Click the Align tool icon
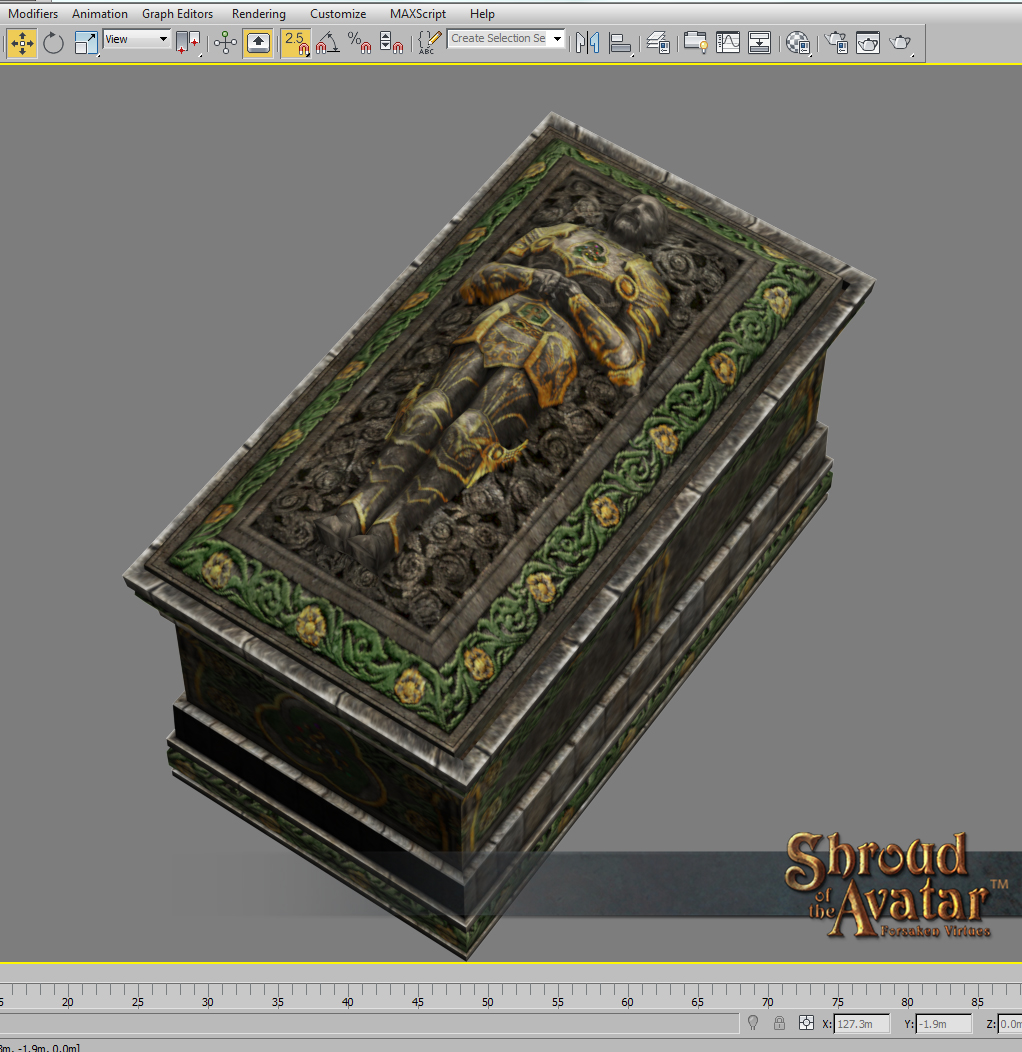1022x1052 pixels. click(620, 42)
